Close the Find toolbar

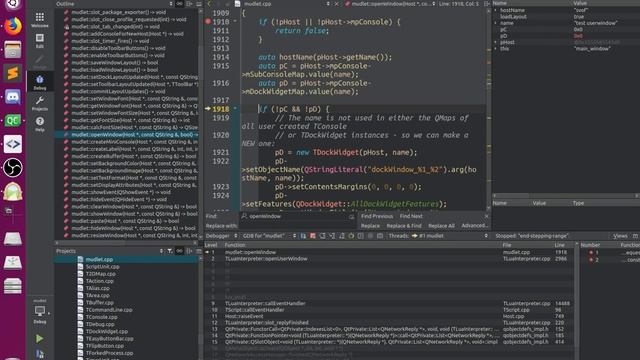pos(487,216)
